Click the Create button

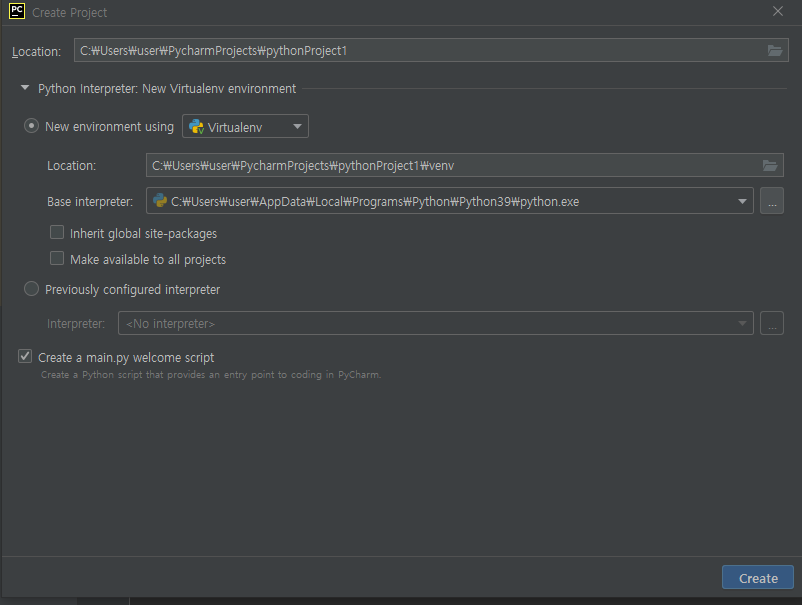click(758, 578)
